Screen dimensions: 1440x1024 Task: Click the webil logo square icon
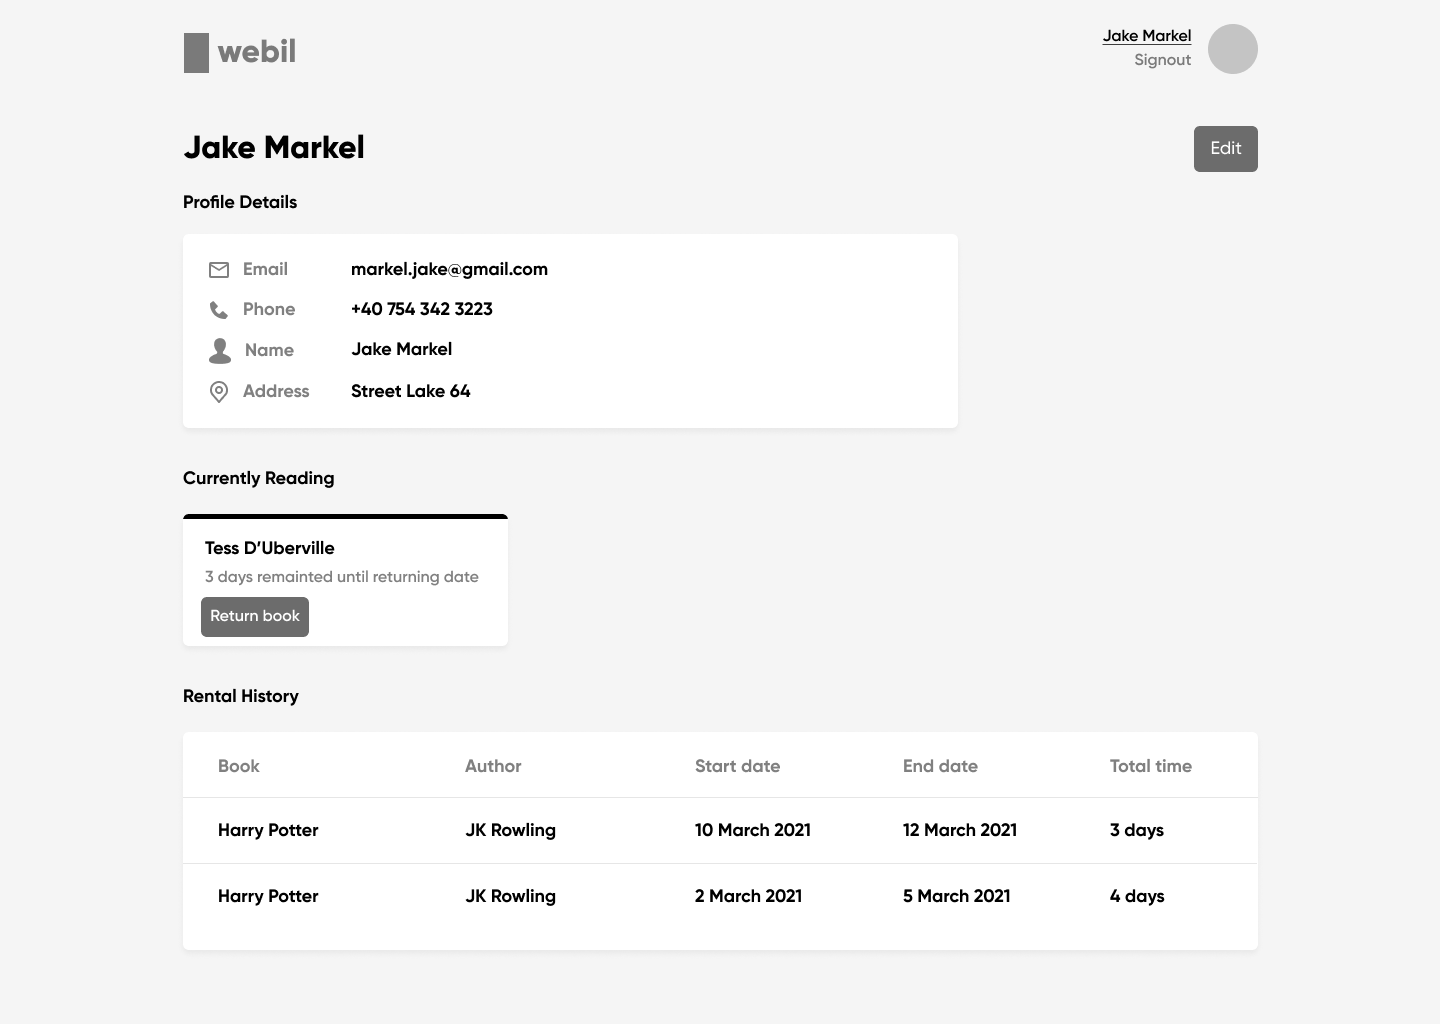click(x=196, y=53)
